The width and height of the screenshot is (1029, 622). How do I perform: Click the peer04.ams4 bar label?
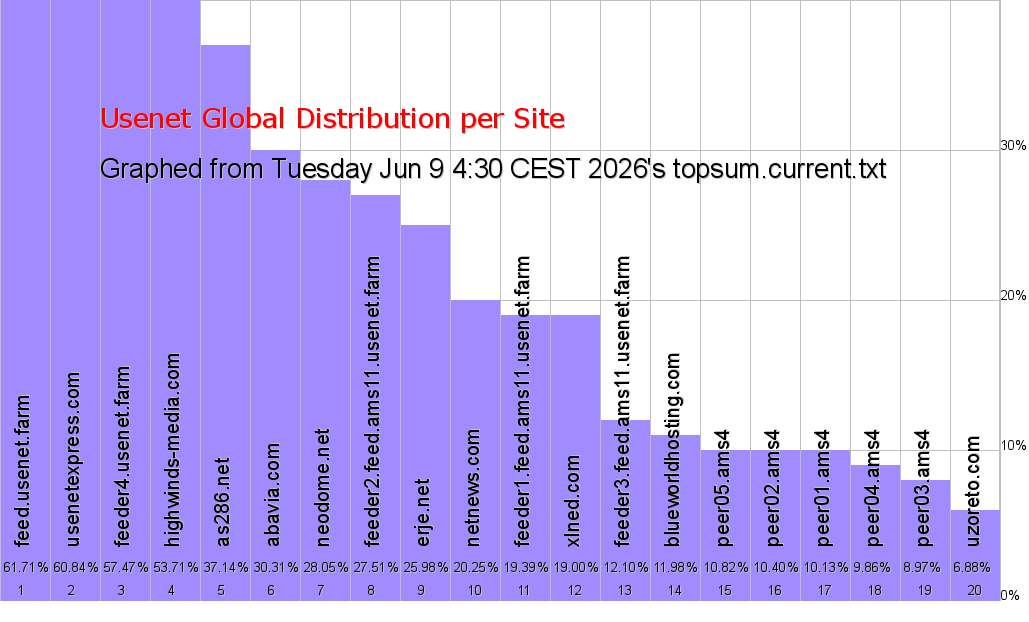pyautogui.click(x=872, y=488)
